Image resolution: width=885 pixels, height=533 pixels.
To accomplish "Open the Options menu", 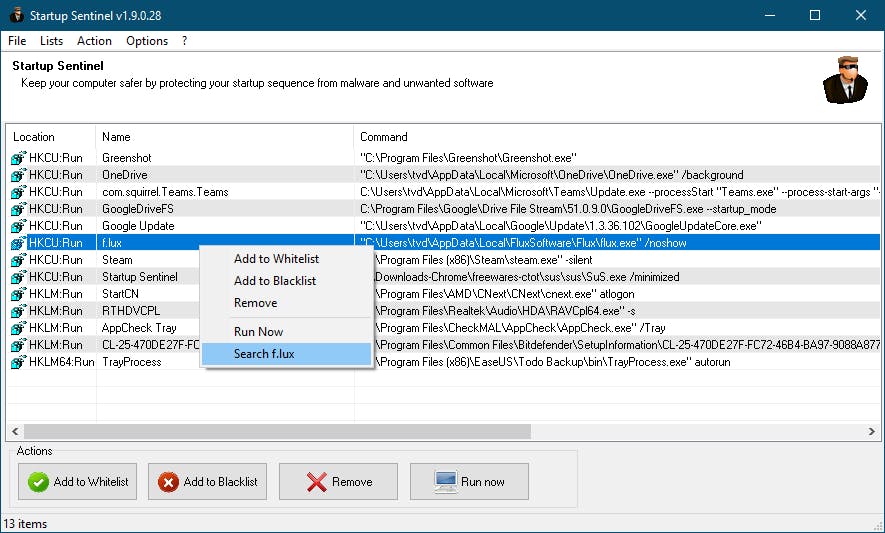I will point(147,41).
